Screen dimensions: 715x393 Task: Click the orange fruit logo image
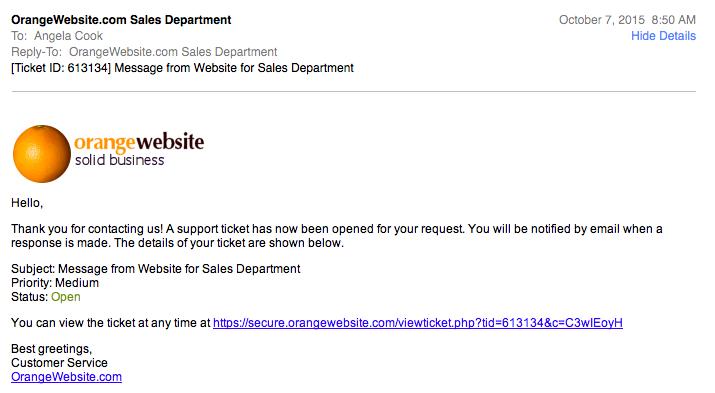click(41, 154)
